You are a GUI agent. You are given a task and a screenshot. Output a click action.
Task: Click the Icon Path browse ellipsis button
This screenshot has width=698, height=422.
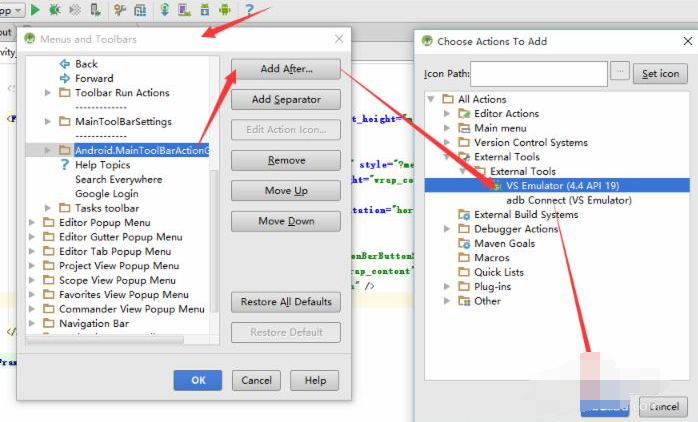pos(620,71)
